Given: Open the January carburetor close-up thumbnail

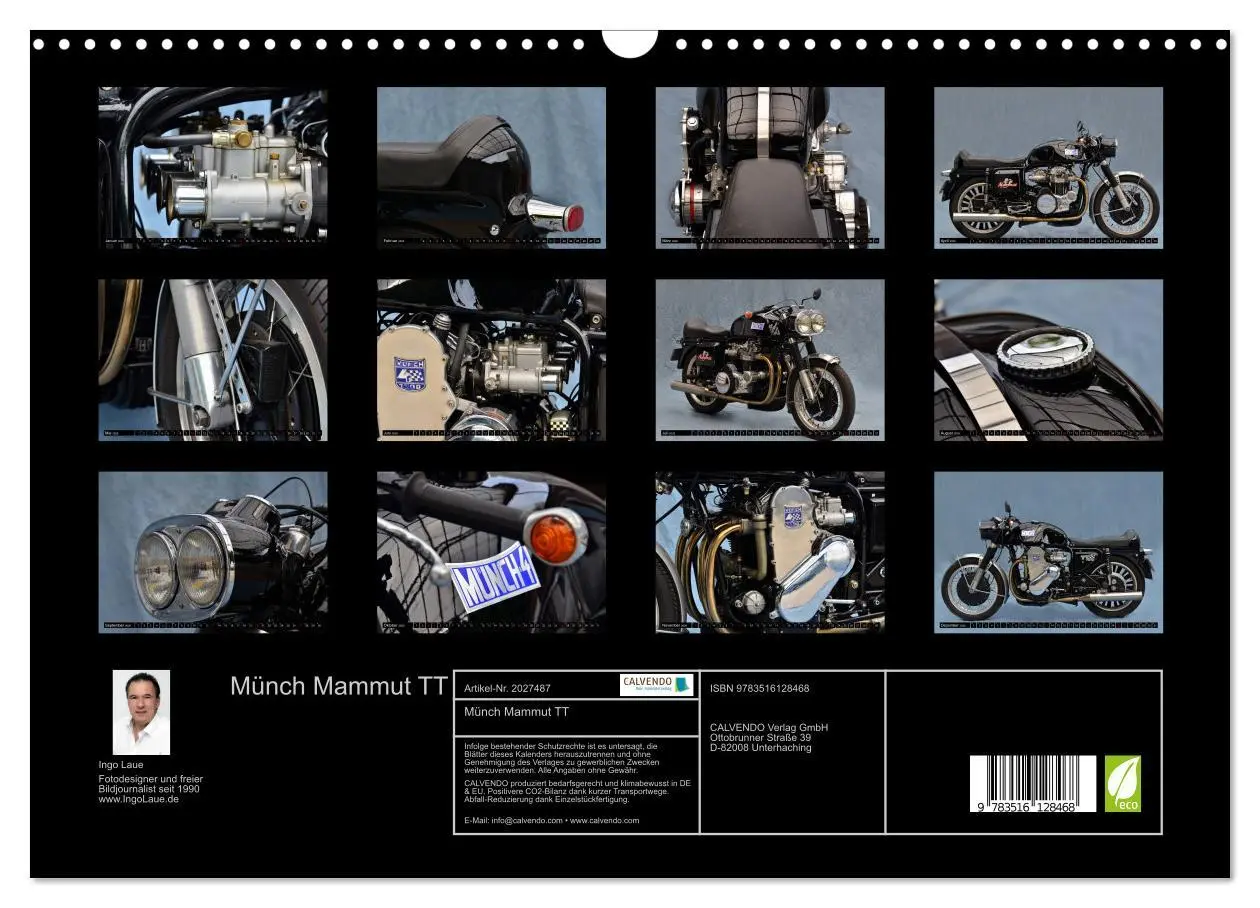Looking at the screenshot, I should [x=213, y=167].
